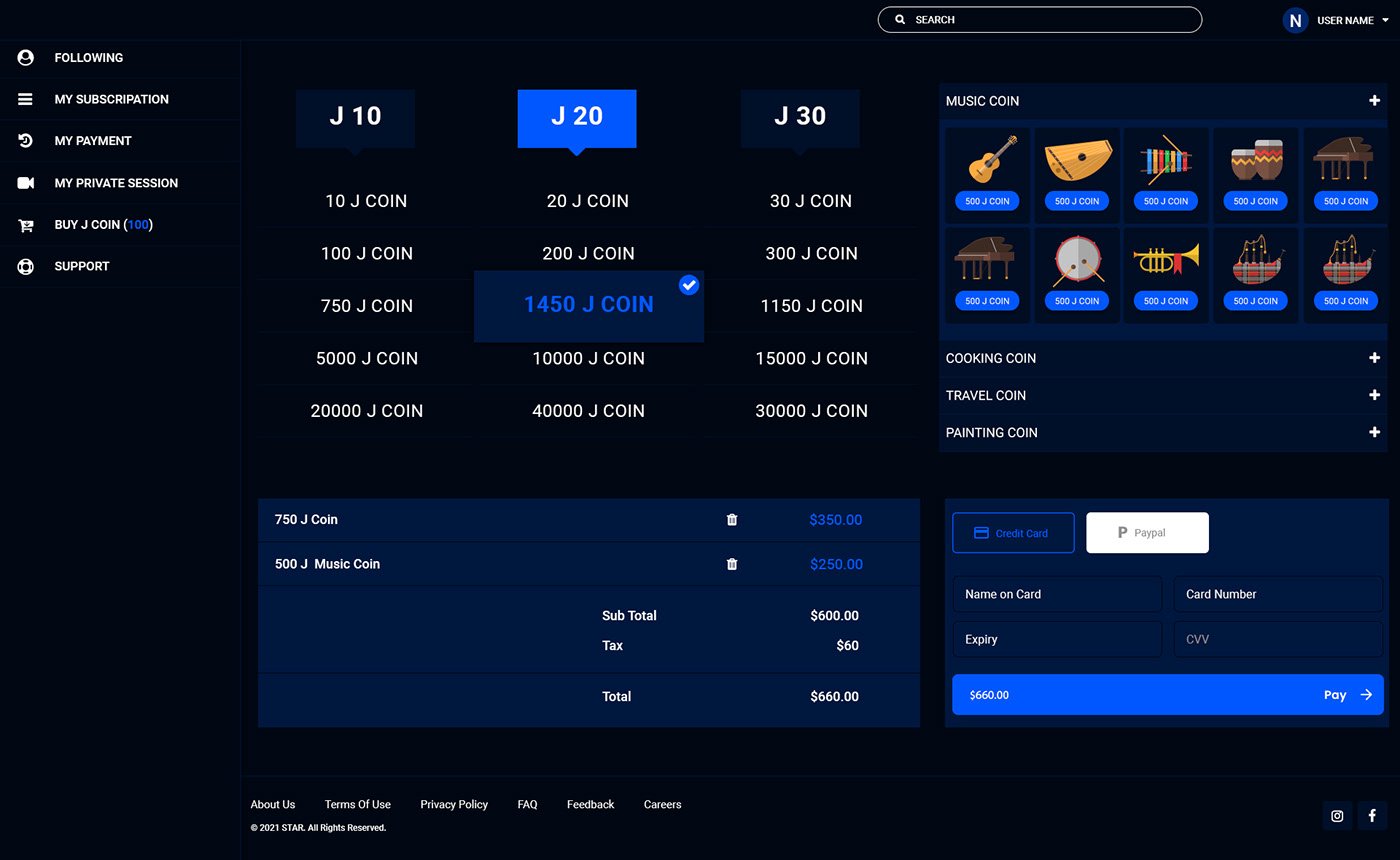Screen dimensions: 1400x860
Task: Expand the Travel Coin section
Action: tap(1374, 395)
